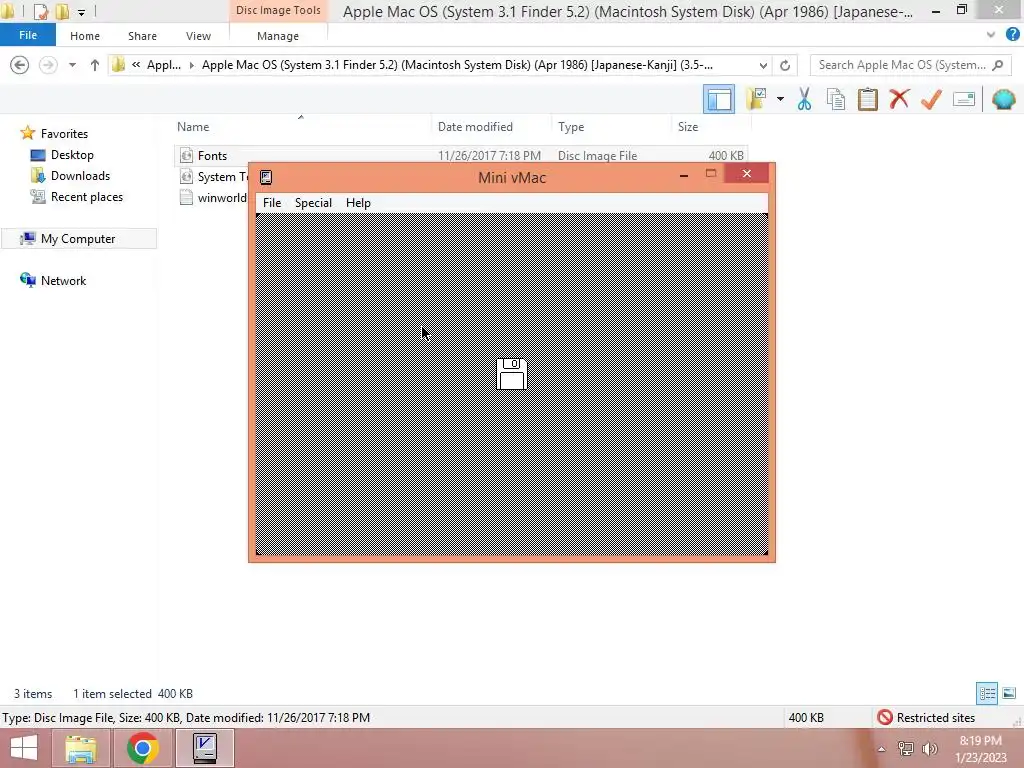Click the search magnifier icon
Image resolution: width=1024 pixels, height=768 pixels.
pos(997,65)
